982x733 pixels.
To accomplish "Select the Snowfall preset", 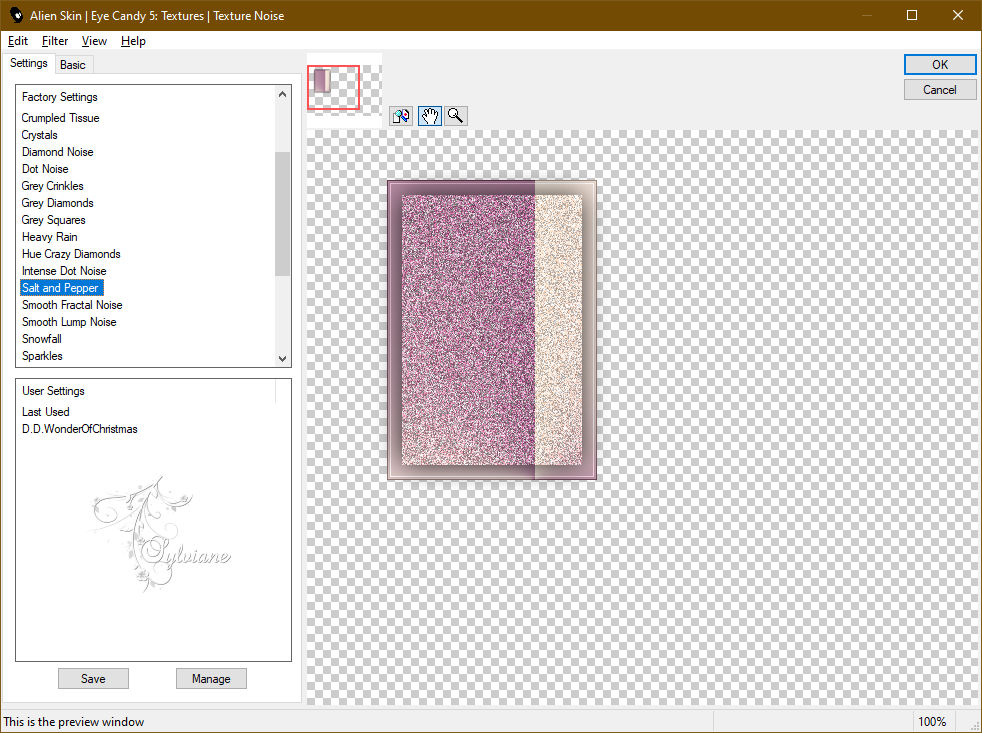I will (x=42, y=338).
